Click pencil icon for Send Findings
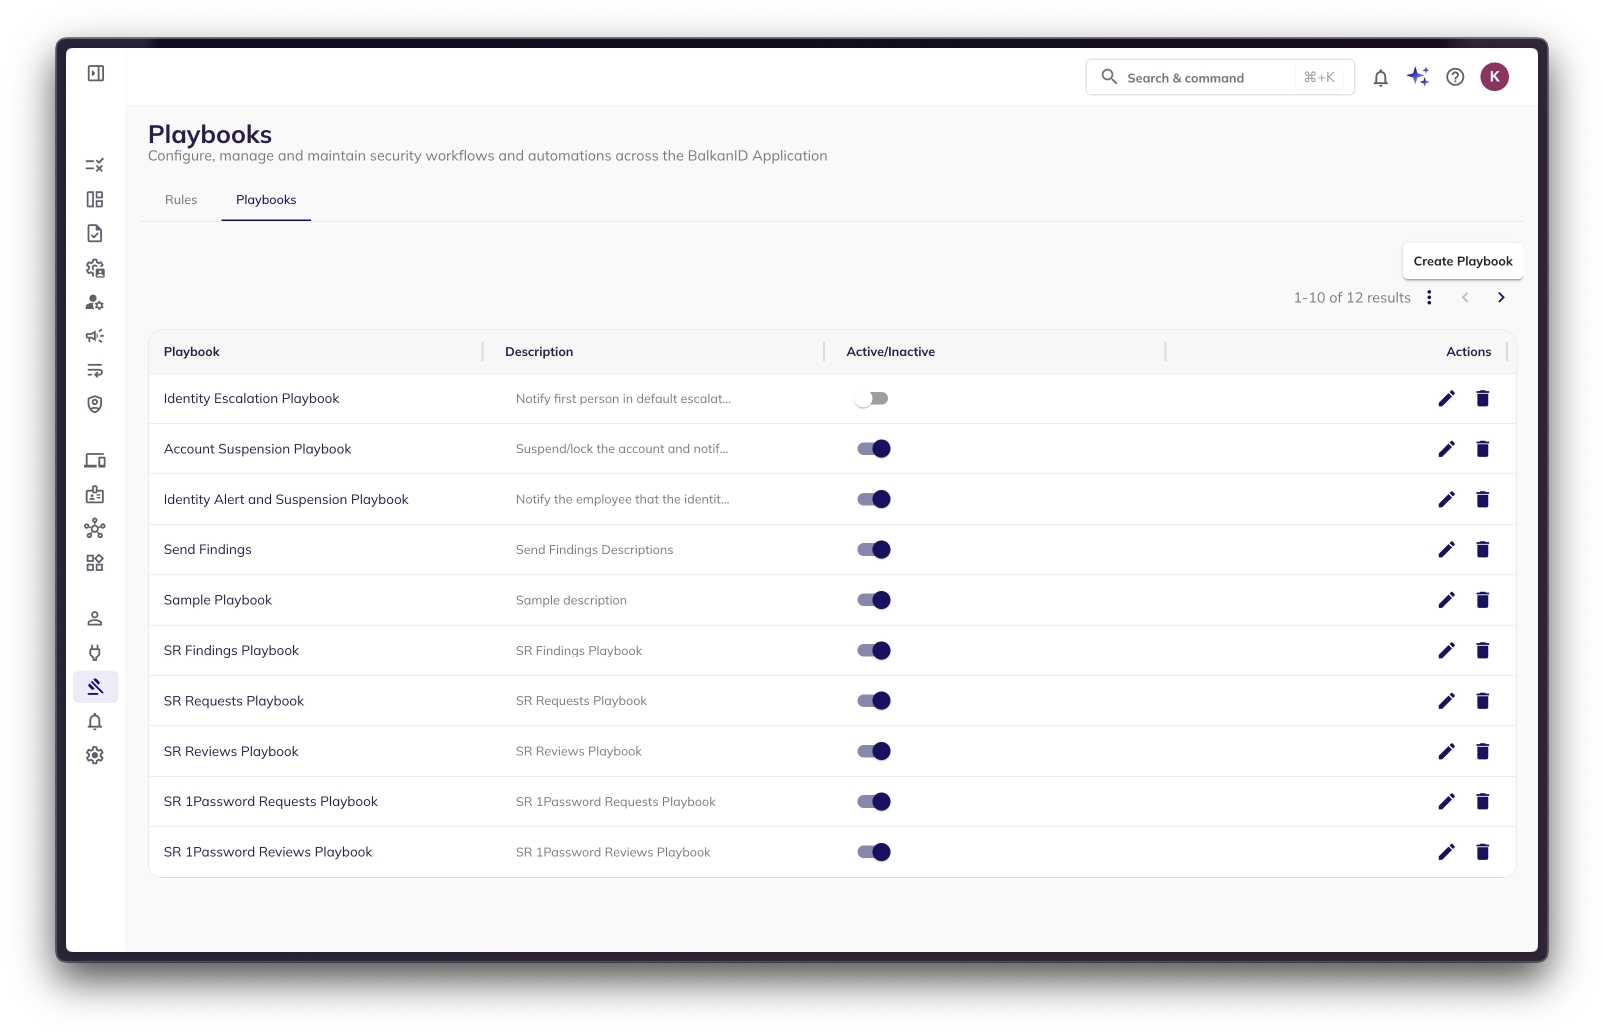The image size is (1604, 1036). [1446, 550]
